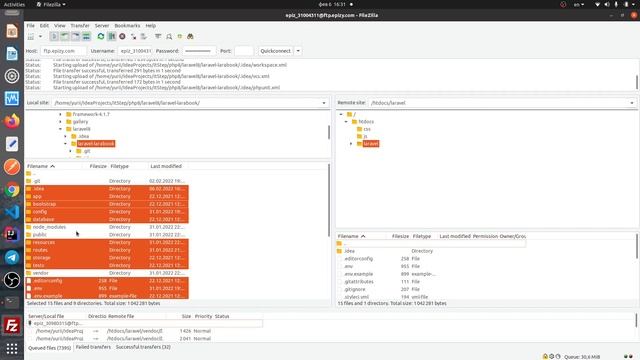
Task: Disconnect from the current server
Action: 133,37
